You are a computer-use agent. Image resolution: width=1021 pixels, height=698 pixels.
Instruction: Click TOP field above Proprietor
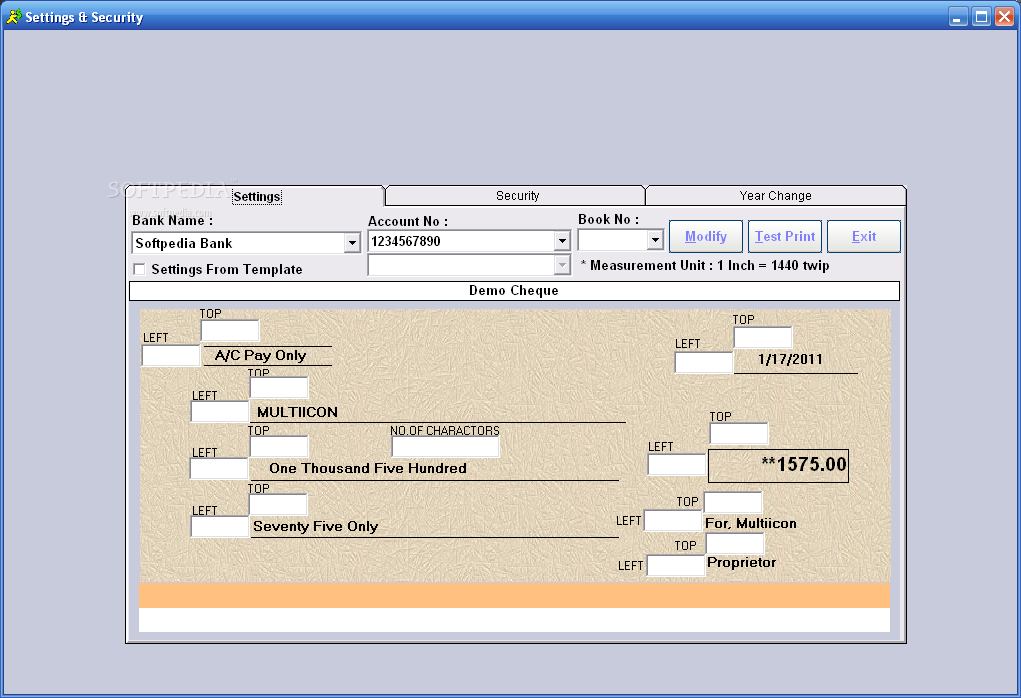pos(735,544)
